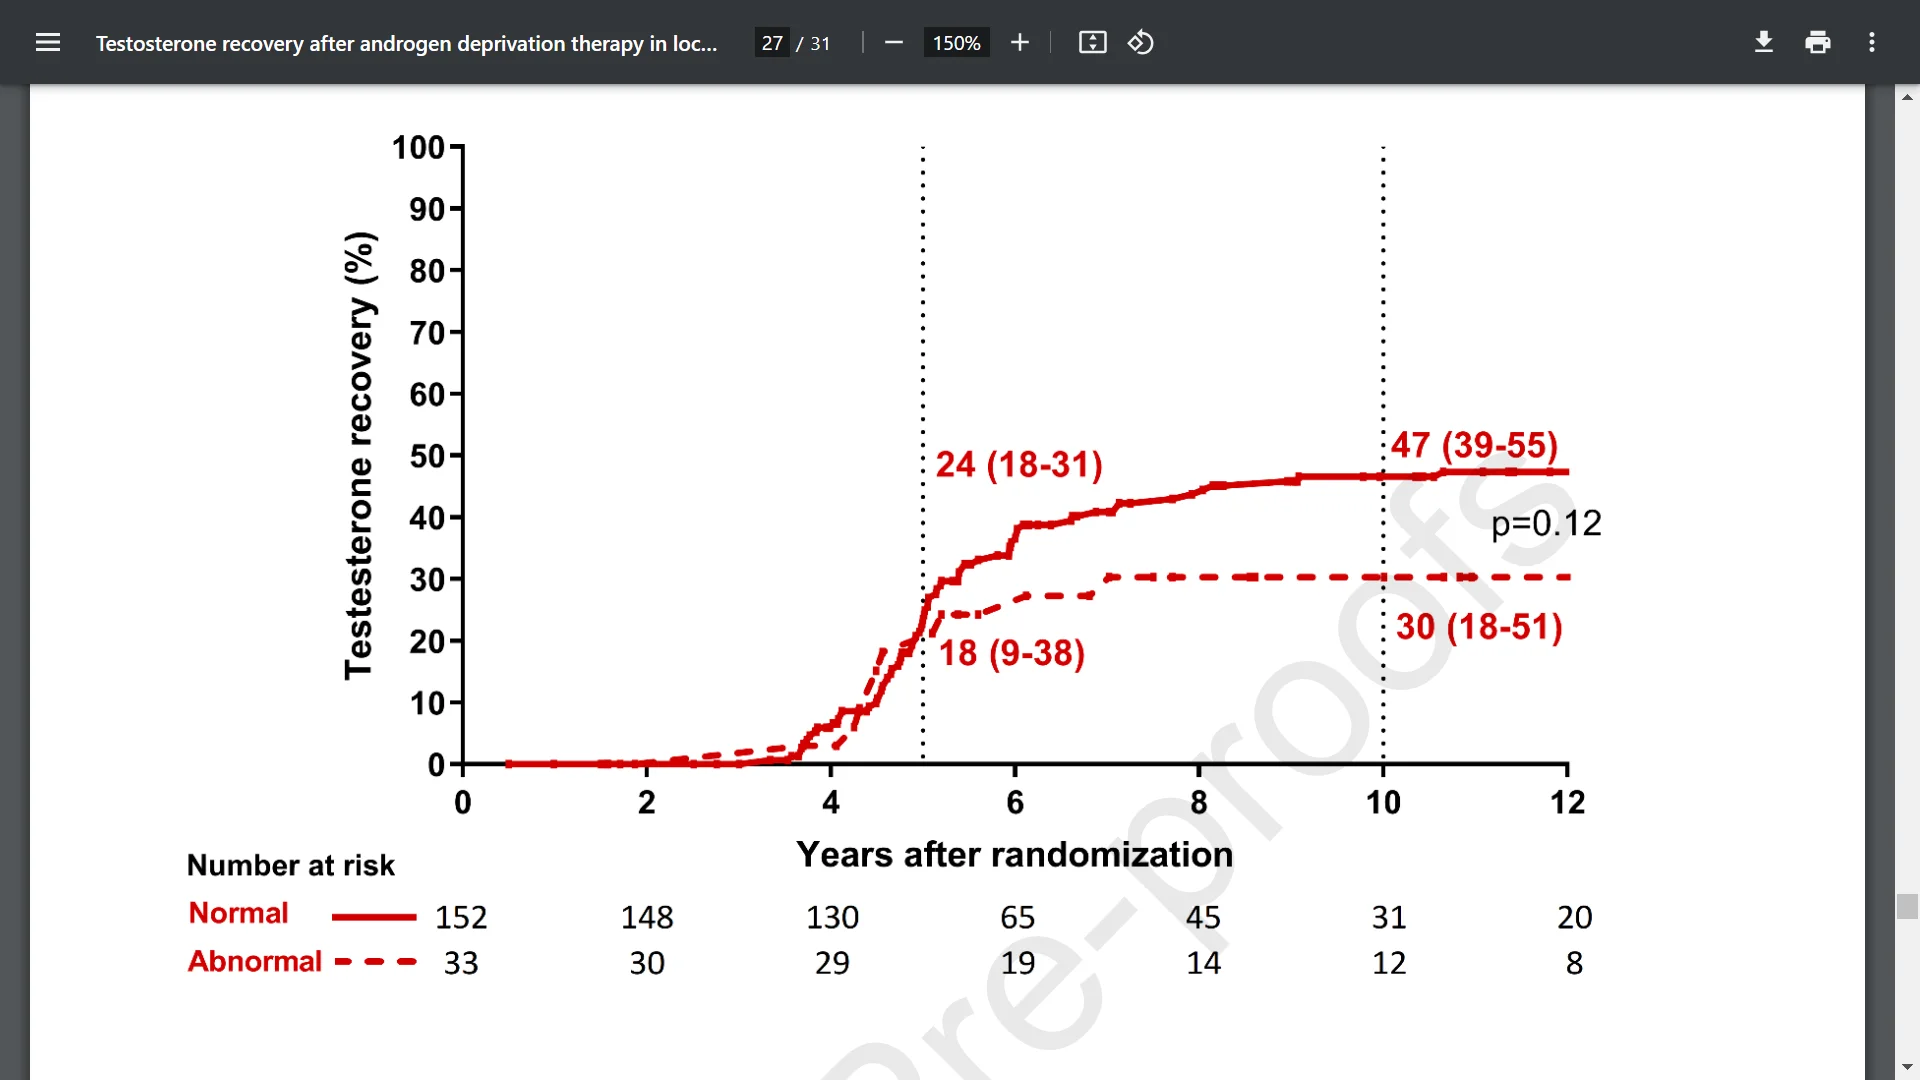This screenshot has width=1920, height=1080.
Task: Click the document title text
Action: (x=406, y=43)
